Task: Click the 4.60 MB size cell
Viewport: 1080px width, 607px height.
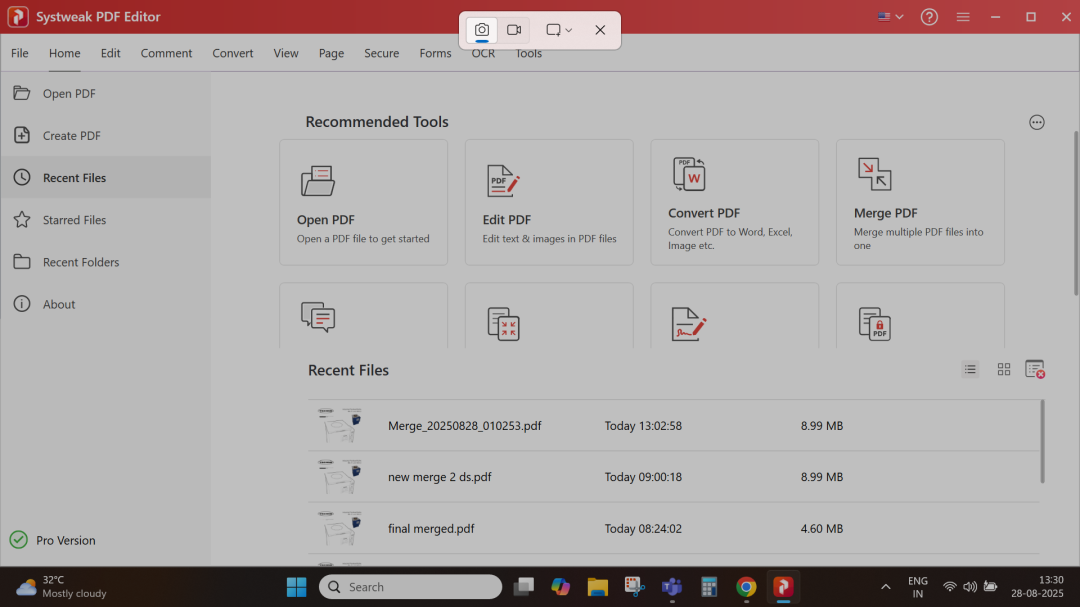Action: click(822, 528)
